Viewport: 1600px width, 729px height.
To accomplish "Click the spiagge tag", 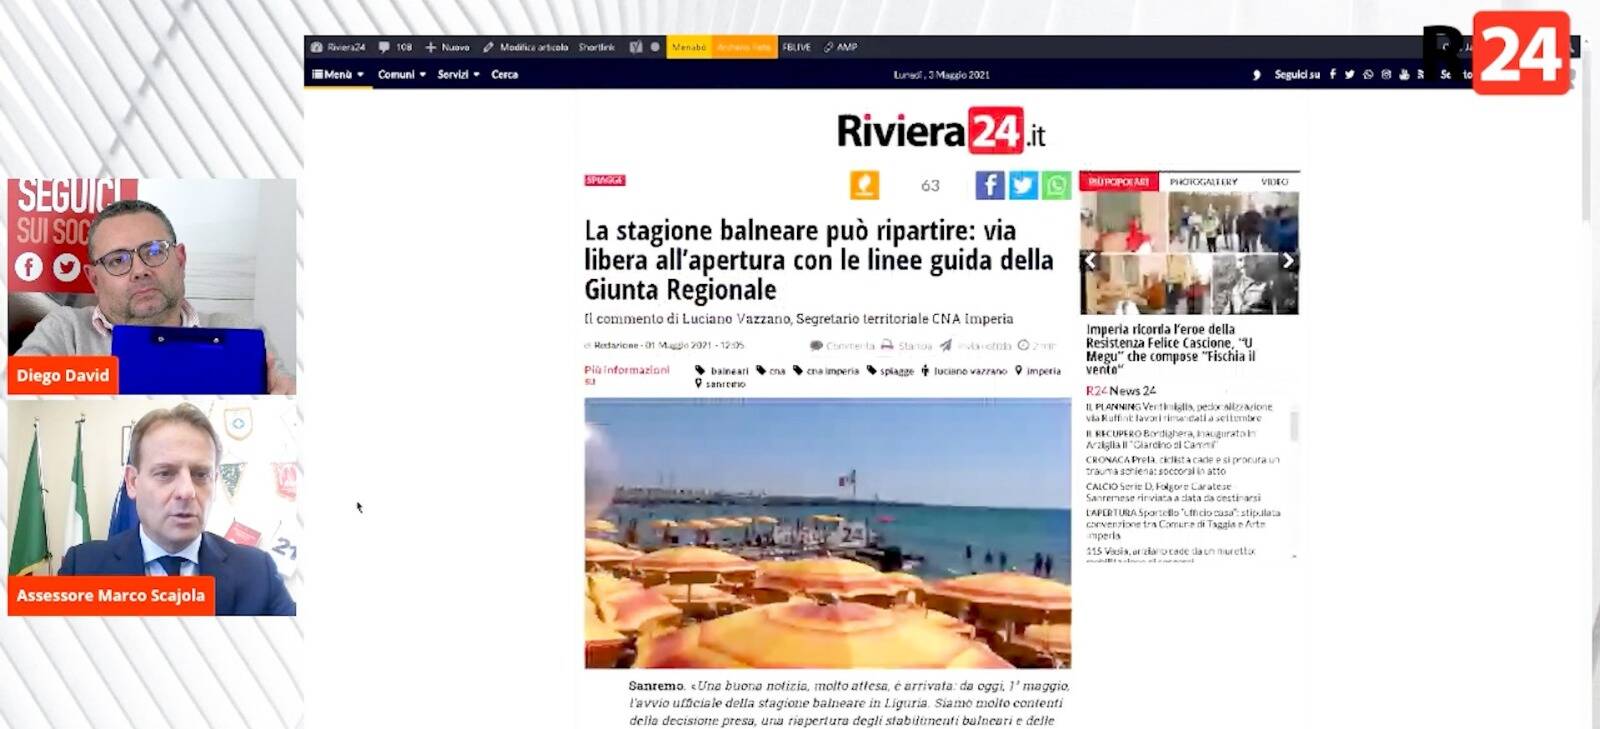I will [890, 371].
